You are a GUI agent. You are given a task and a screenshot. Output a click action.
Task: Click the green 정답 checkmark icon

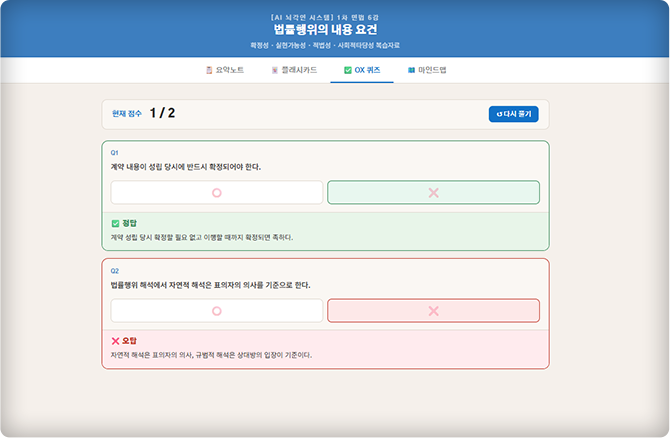point(115,223)
